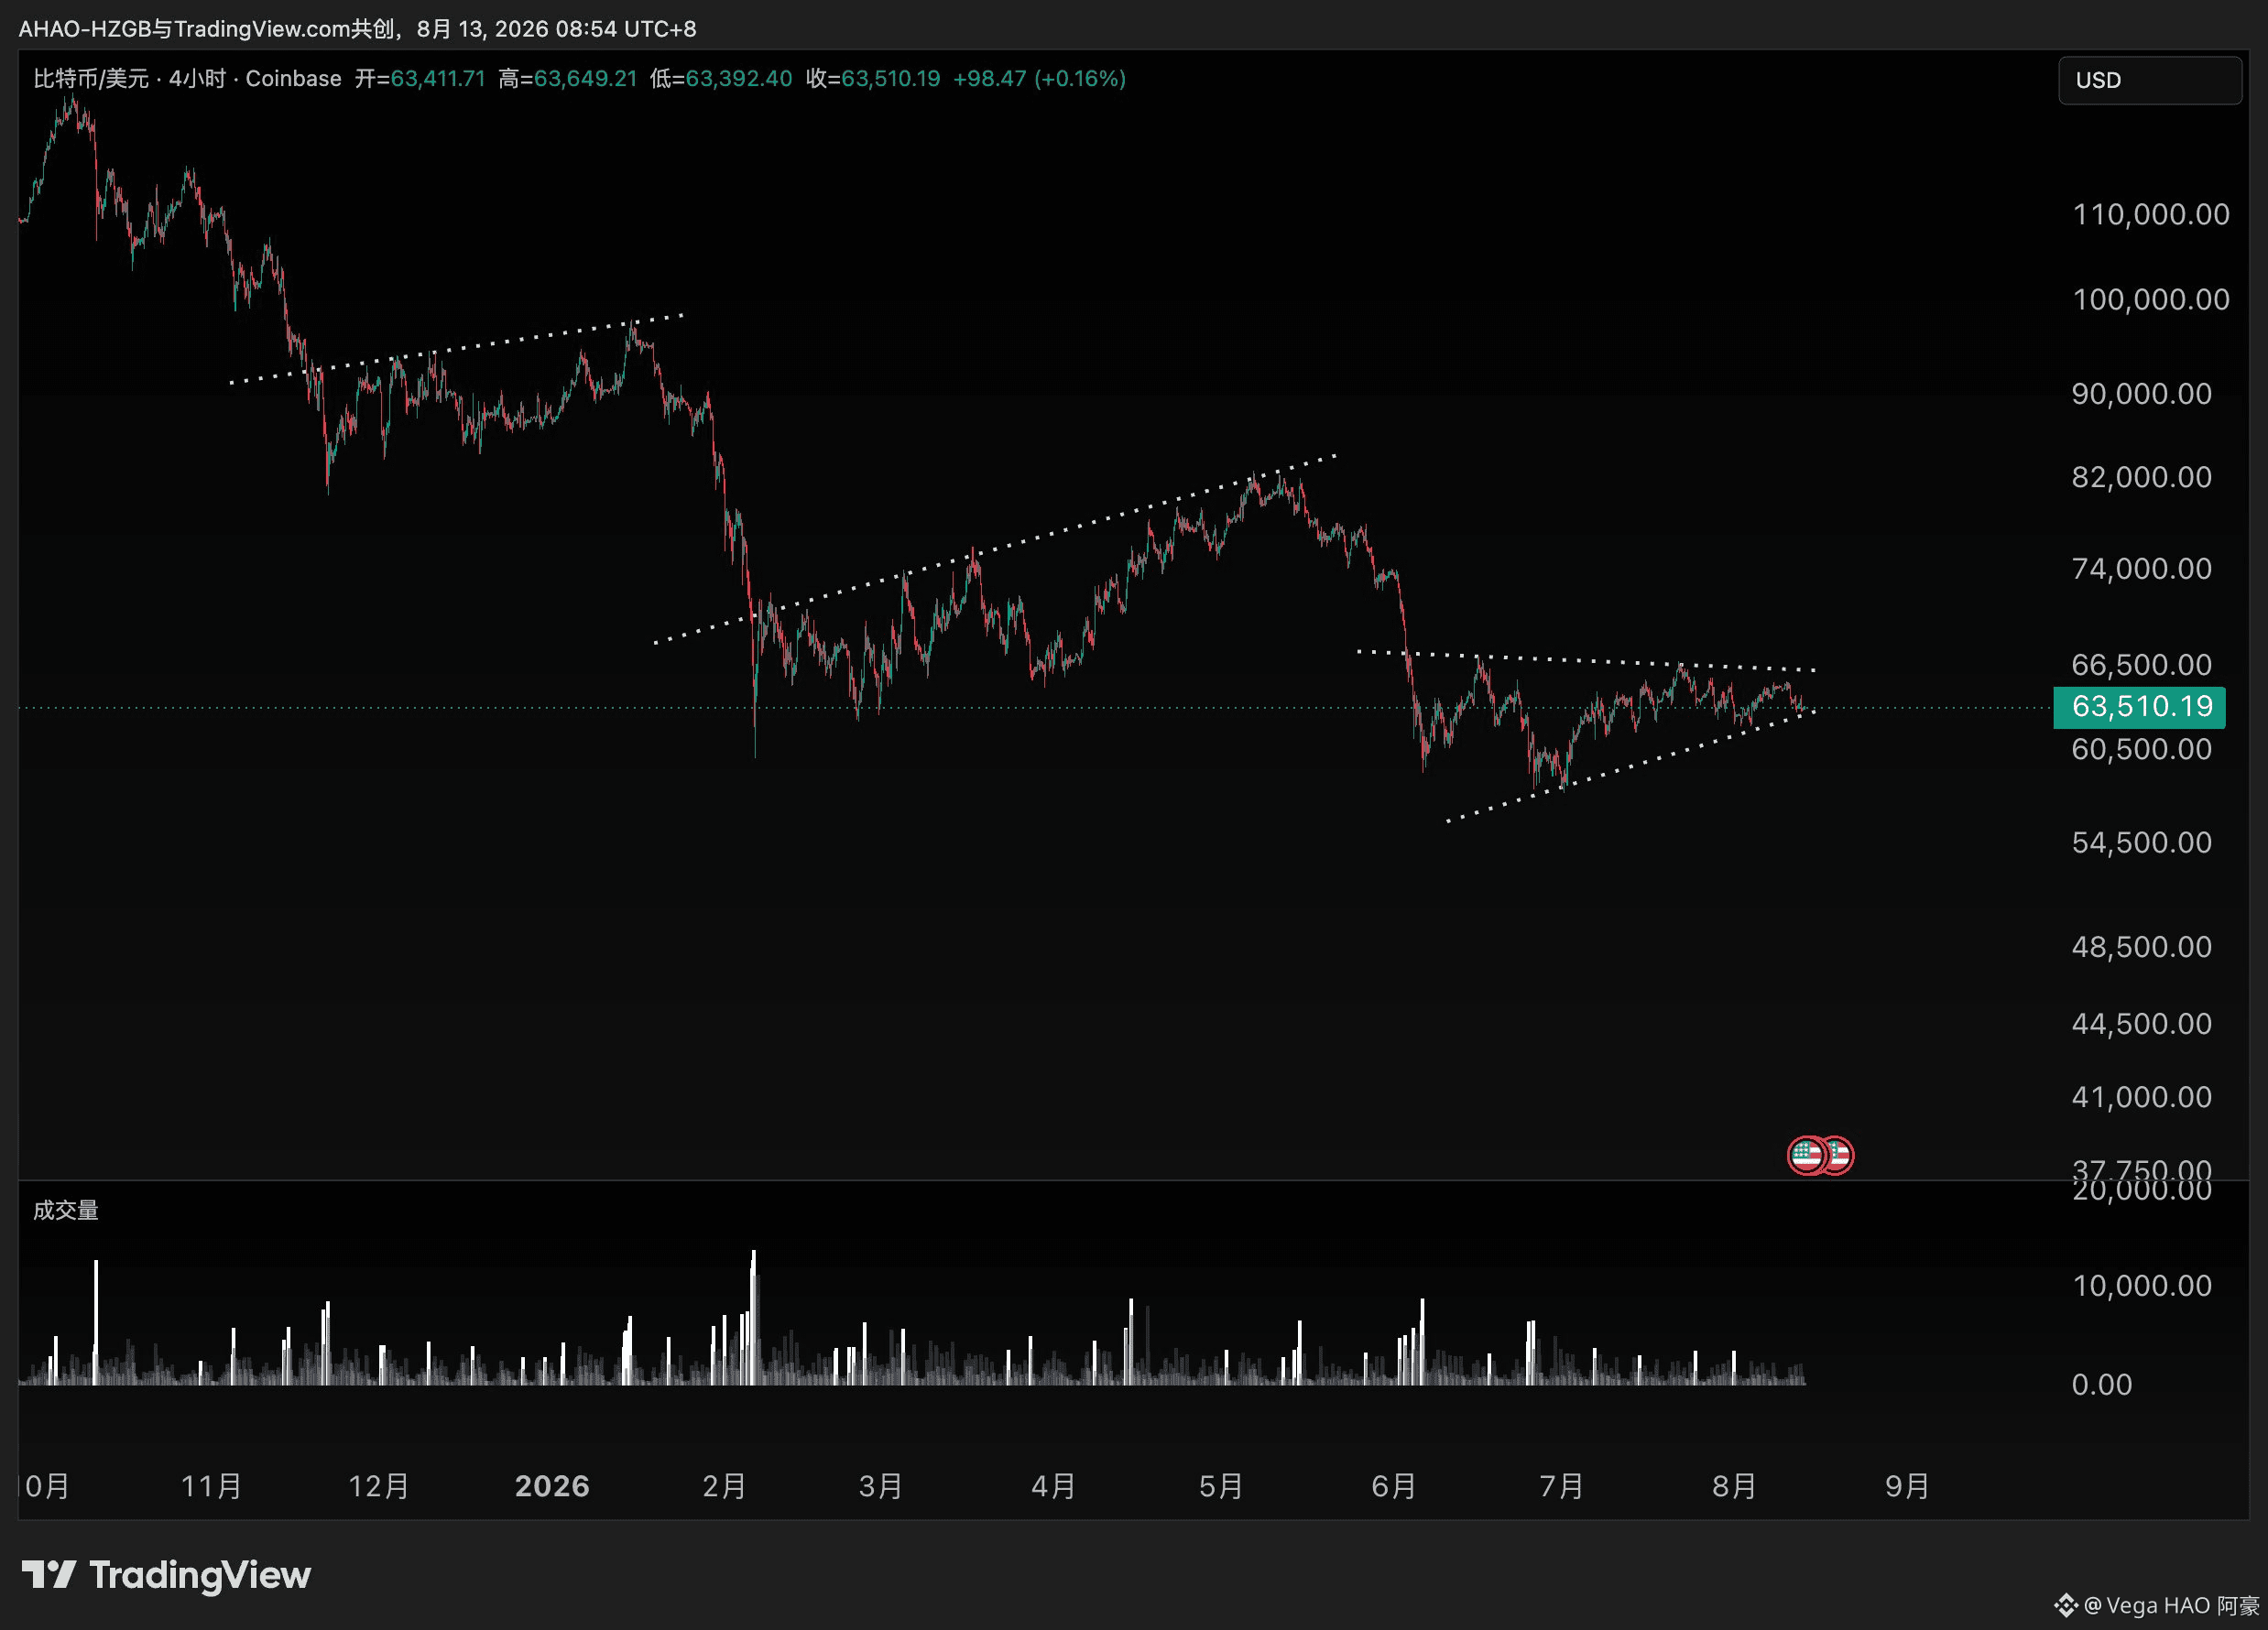The height and width of the screenshot is (1630, 2268).
Task: Click the 12月 time axis label
Action: point(379,1486)
